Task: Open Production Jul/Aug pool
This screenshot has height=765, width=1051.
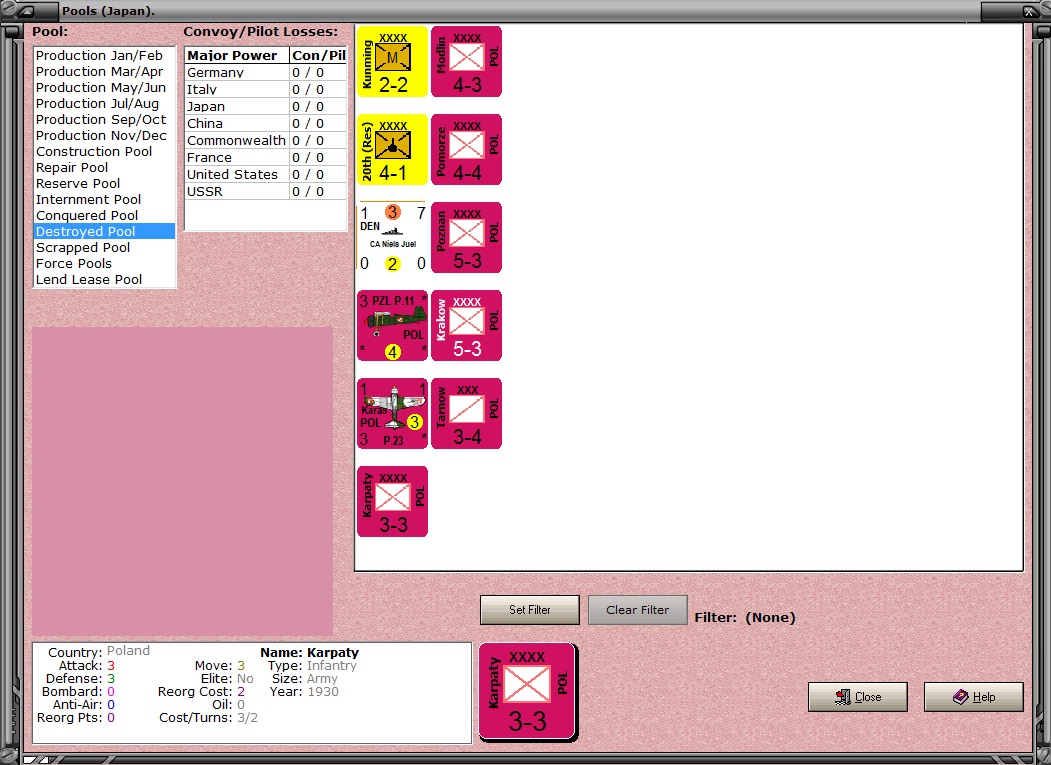Action: click(105, 104)
